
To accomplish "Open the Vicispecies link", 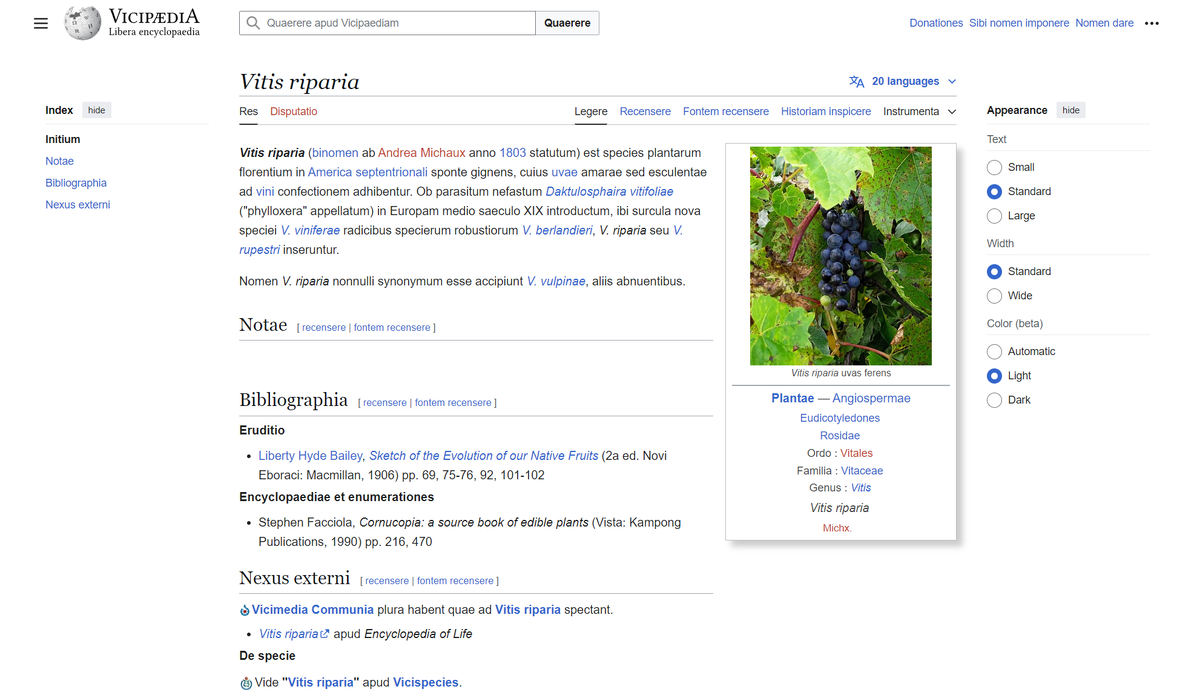I will coord(426,683).
